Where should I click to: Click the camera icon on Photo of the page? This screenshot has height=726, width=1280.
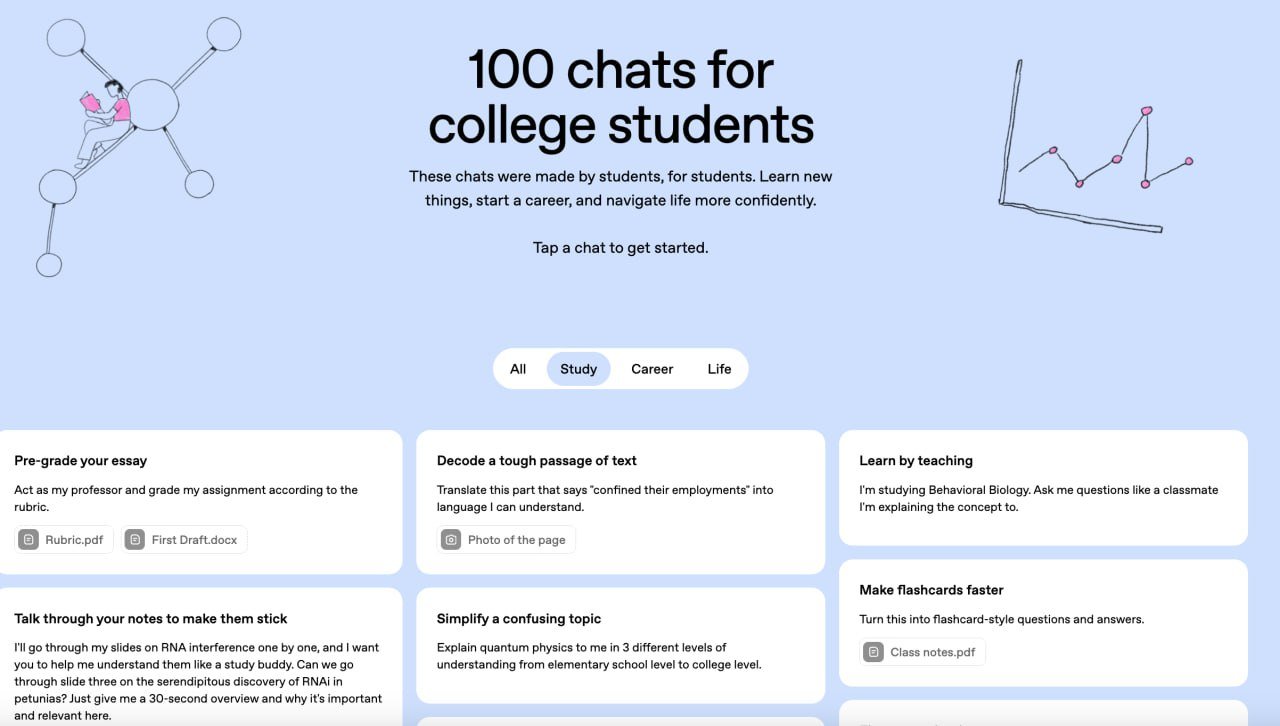click(450, 539)
